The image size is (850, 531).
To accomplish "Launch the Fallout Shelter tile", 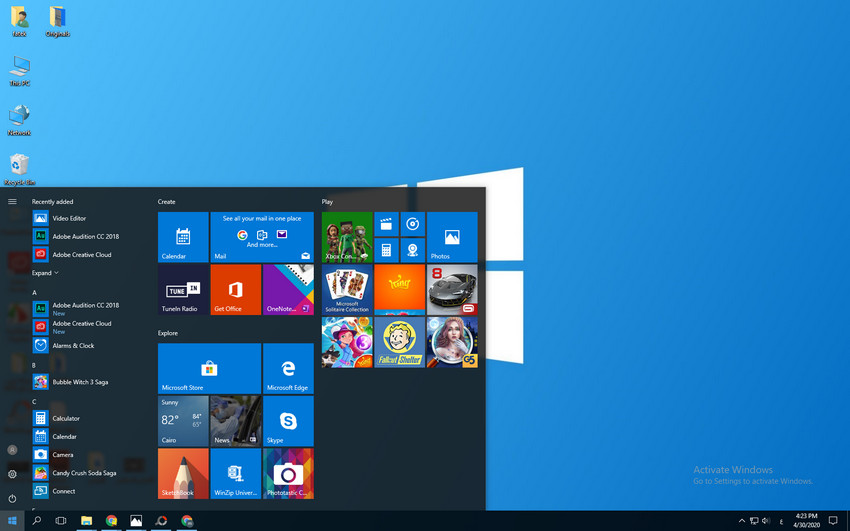I will tap(400, 342).
